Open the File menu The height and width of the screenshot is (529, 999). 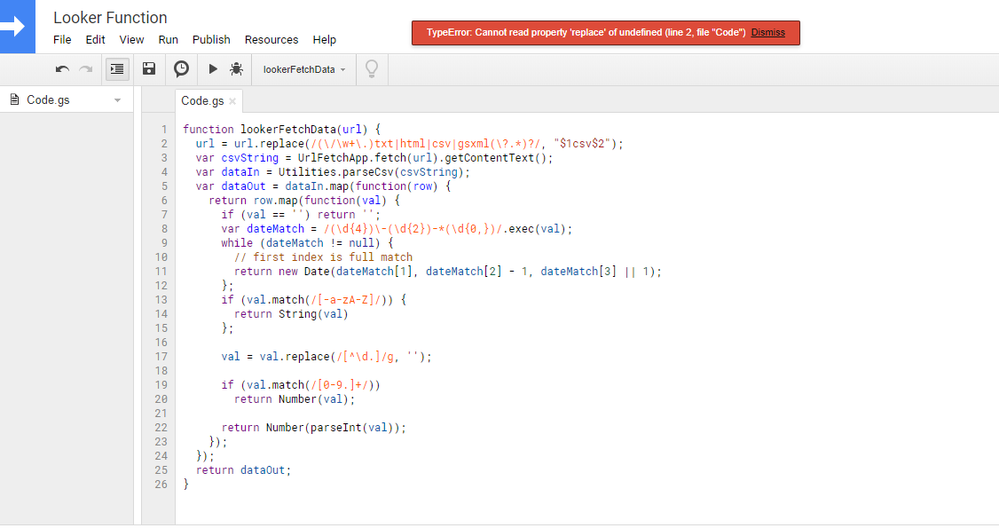(62, 40)
